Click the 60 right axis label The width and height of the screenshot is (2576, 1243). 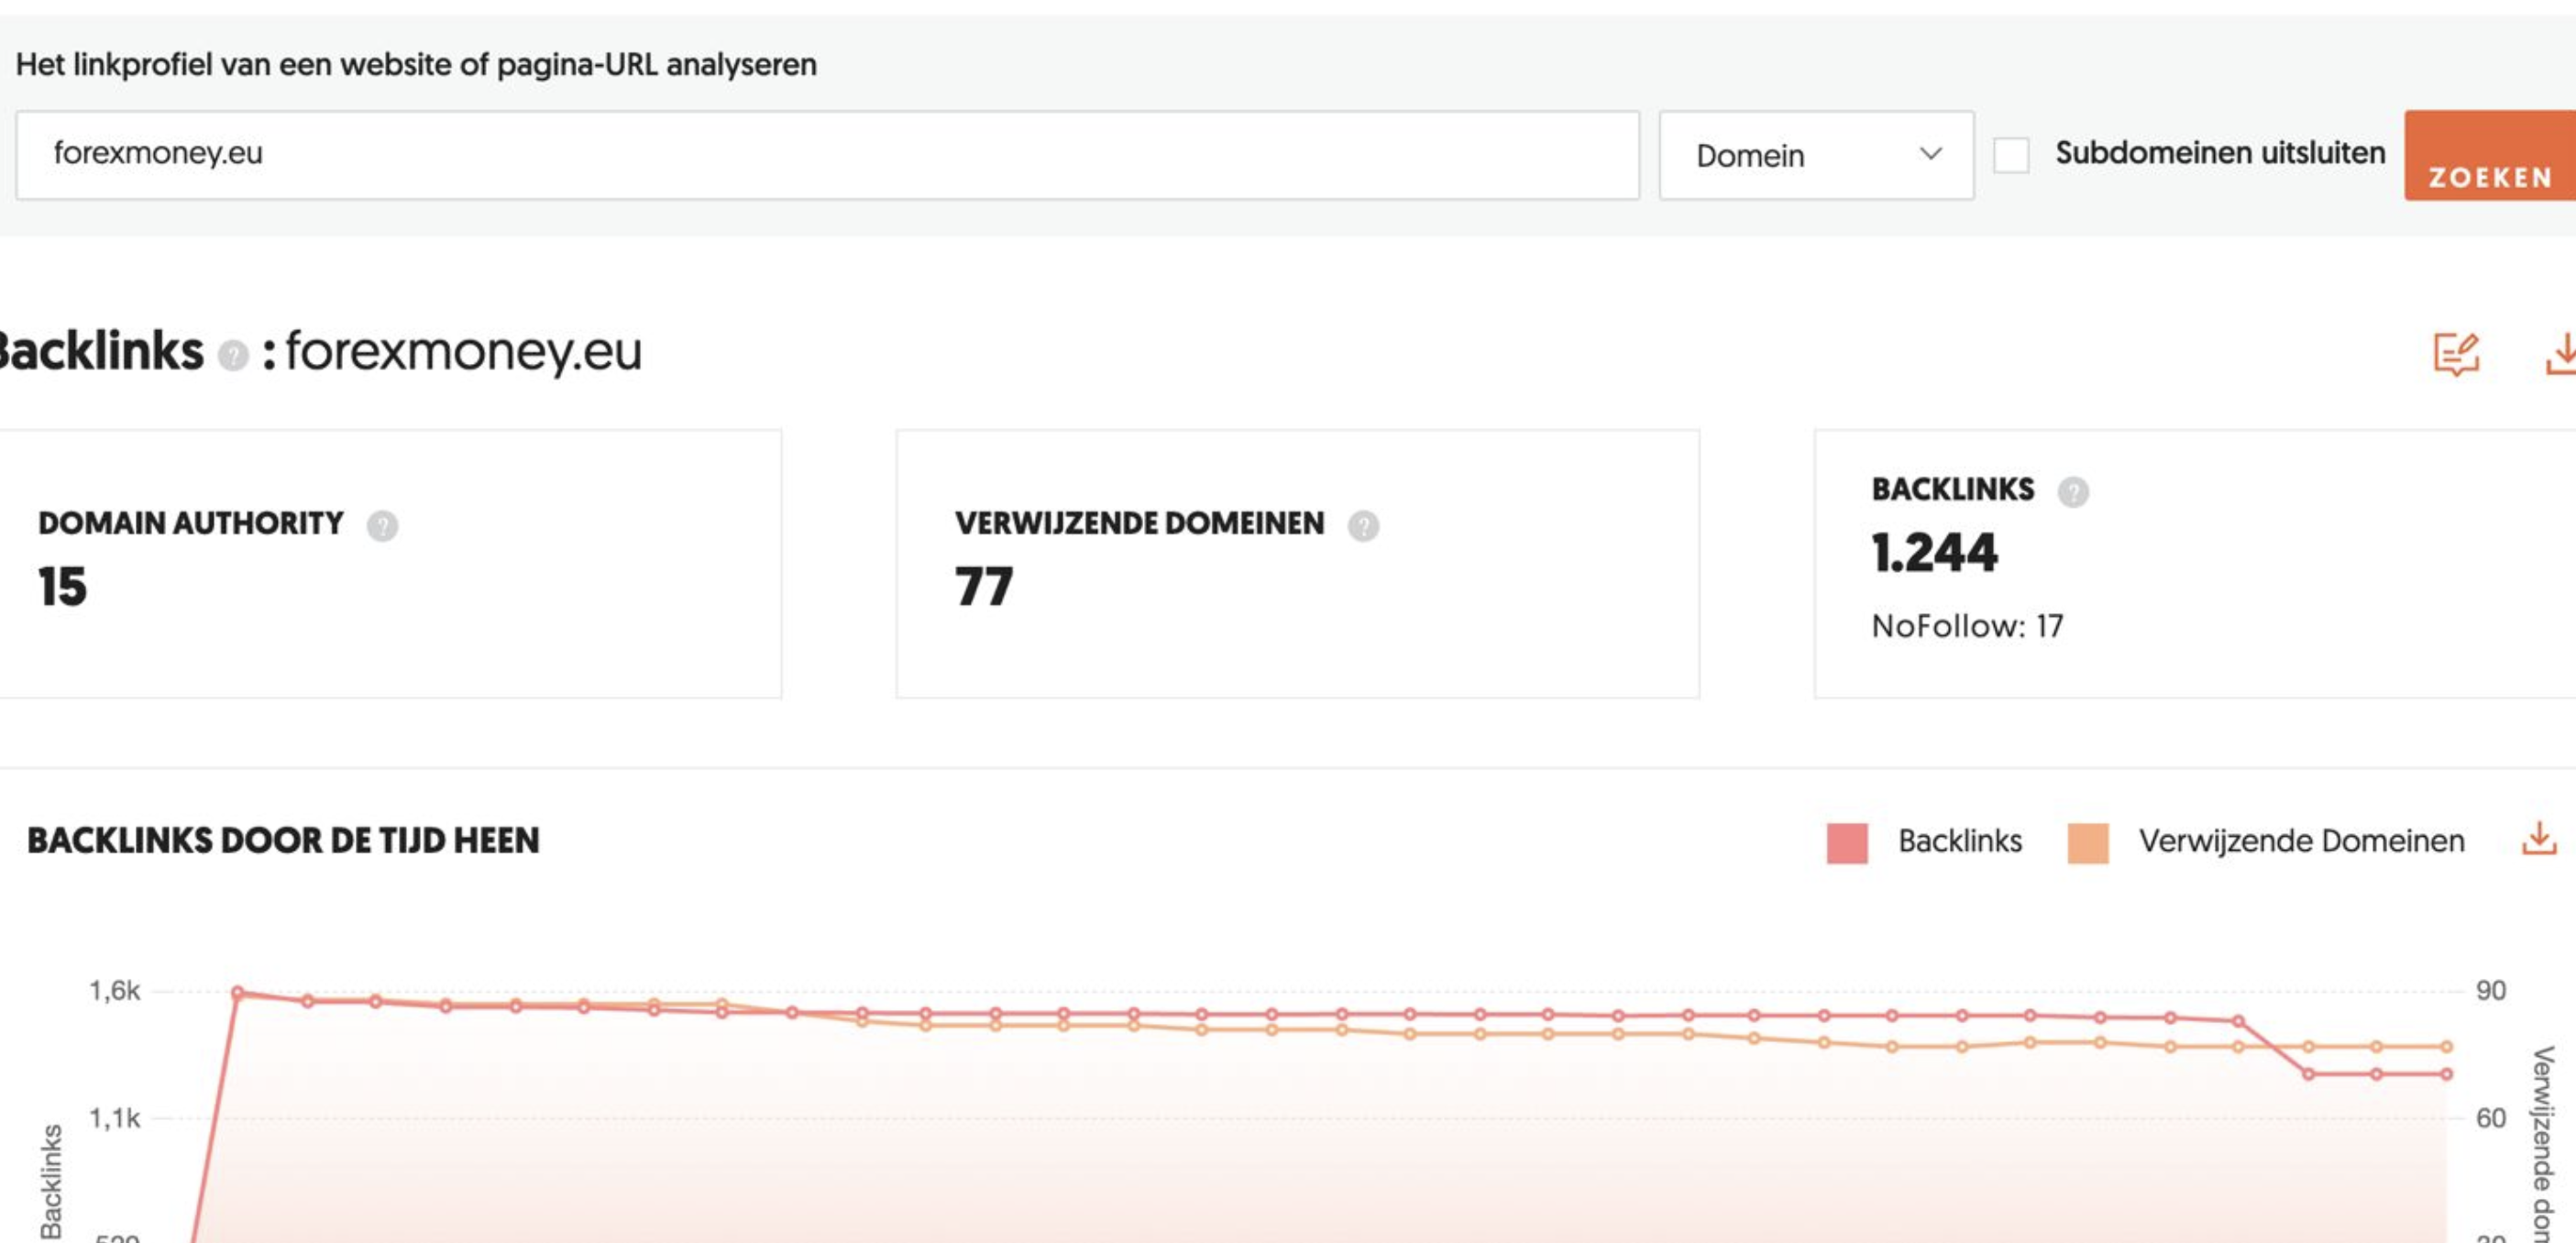coord(2490,1118)
